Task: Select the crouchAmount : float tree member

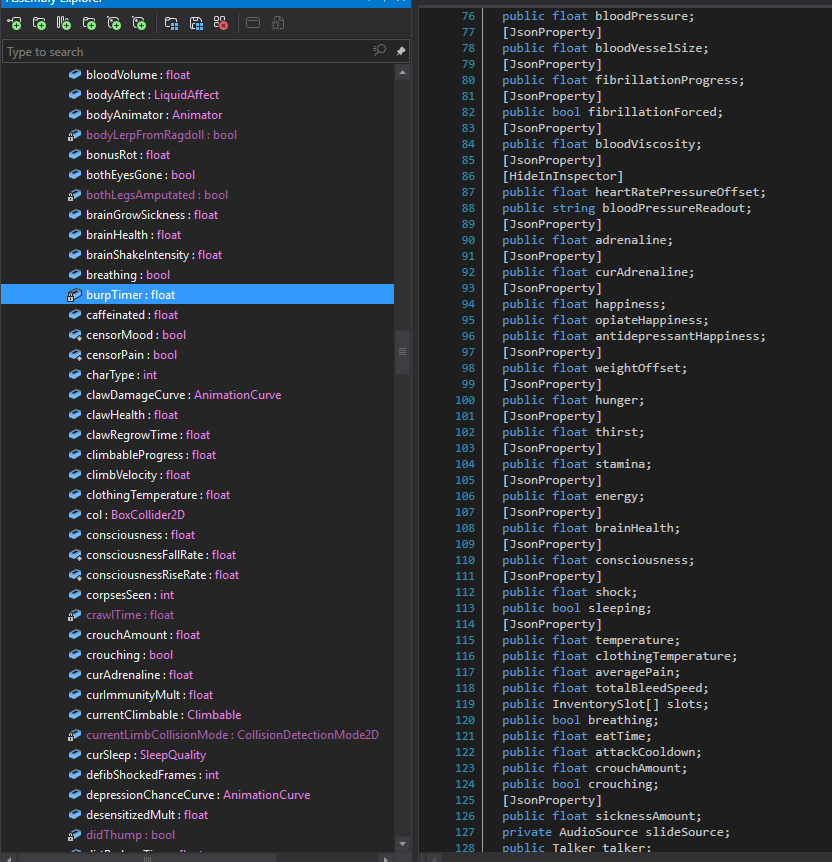Action: coord(143,635)
